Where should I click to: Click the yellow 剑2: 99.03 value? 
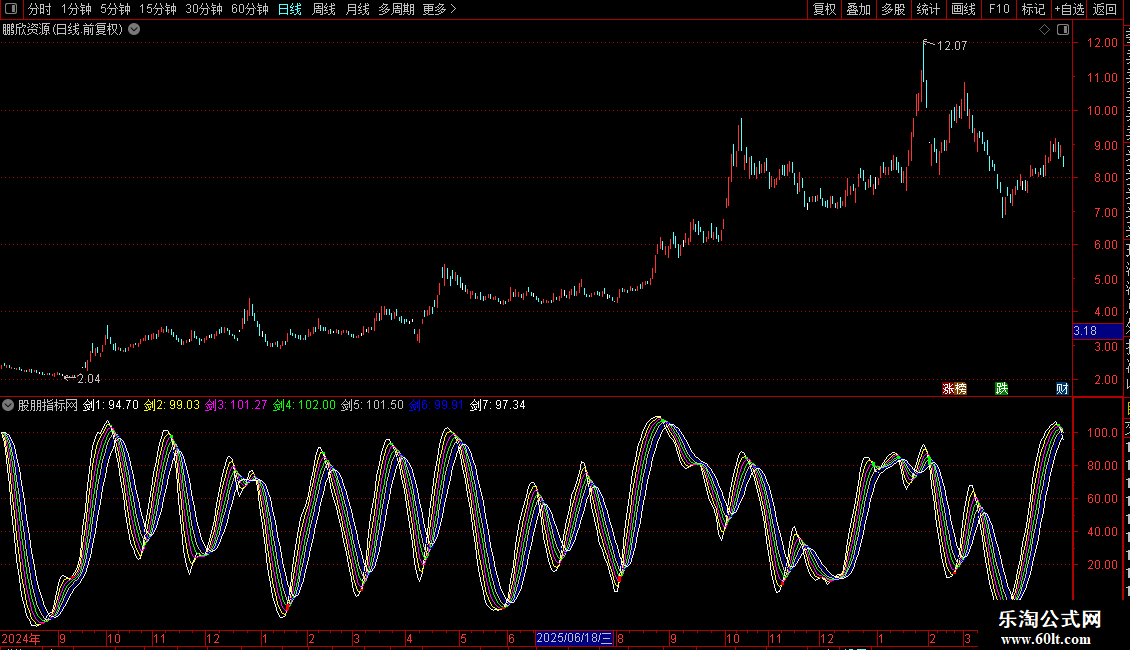click(172, 405)
